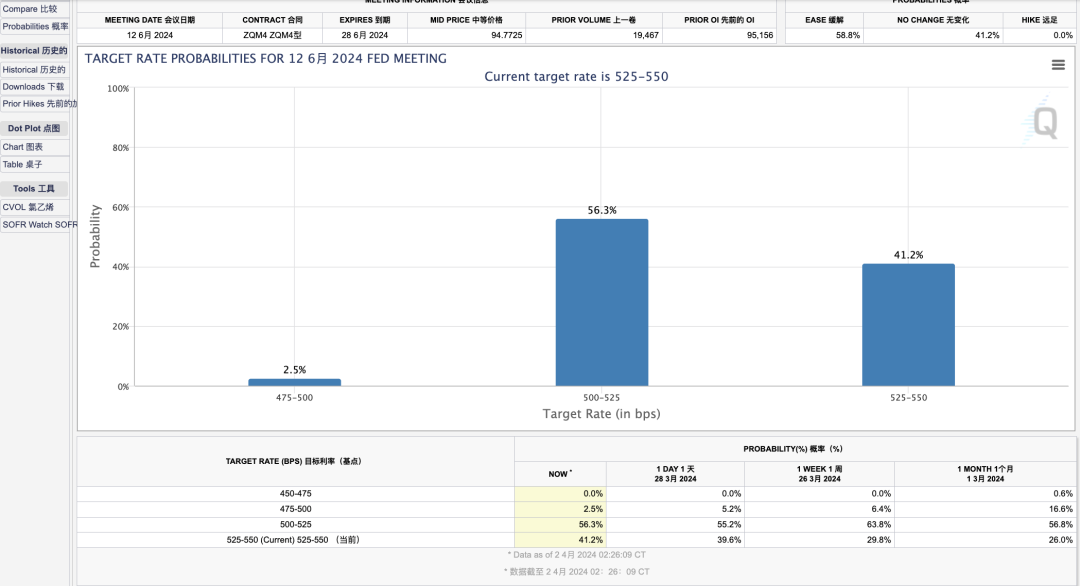Open the Prior Hikes sidebar item
The image size is (1080, 586).
click(x=38, y=104)
